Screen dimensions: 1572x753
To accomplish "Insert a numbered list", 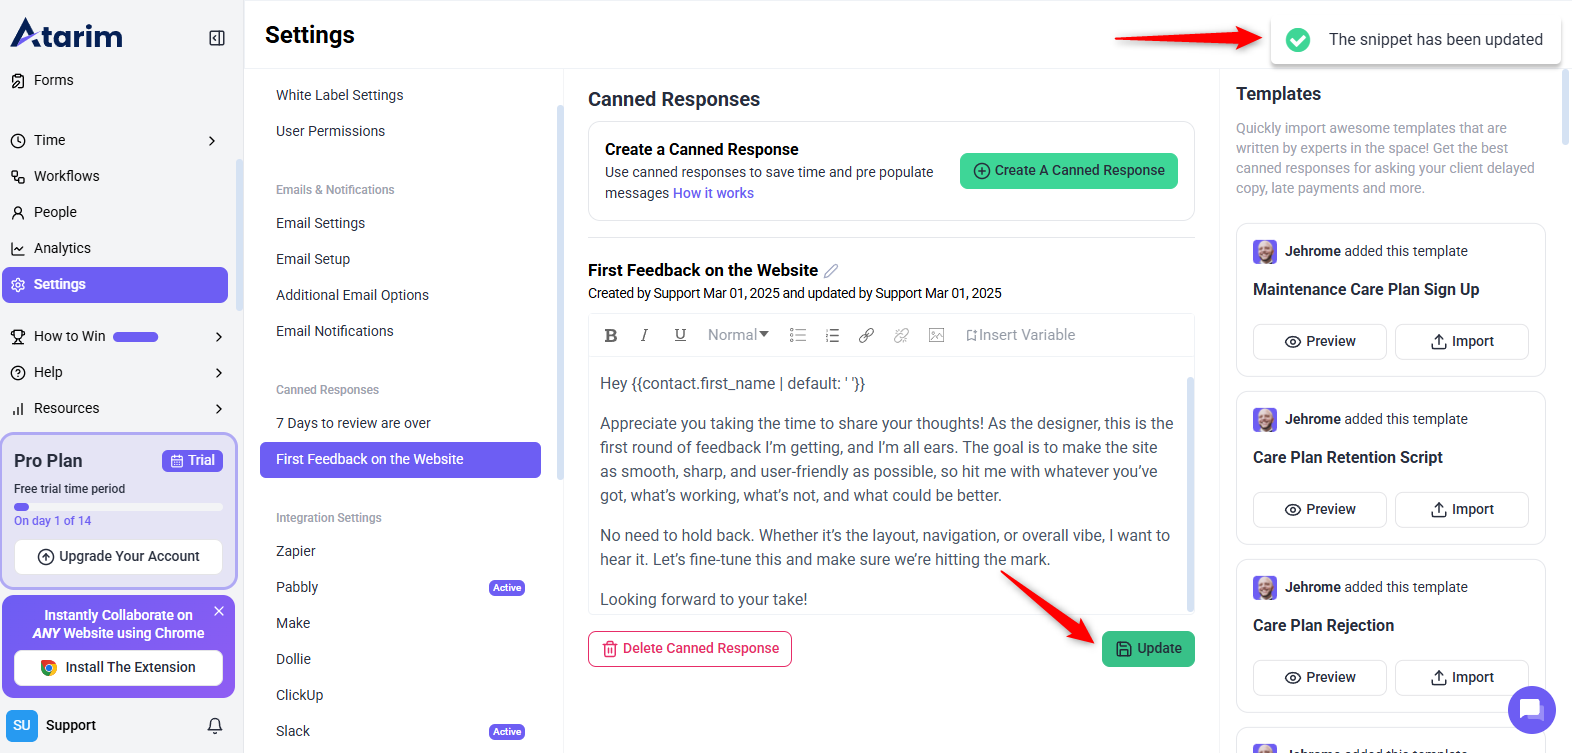I will click(832, 336).
